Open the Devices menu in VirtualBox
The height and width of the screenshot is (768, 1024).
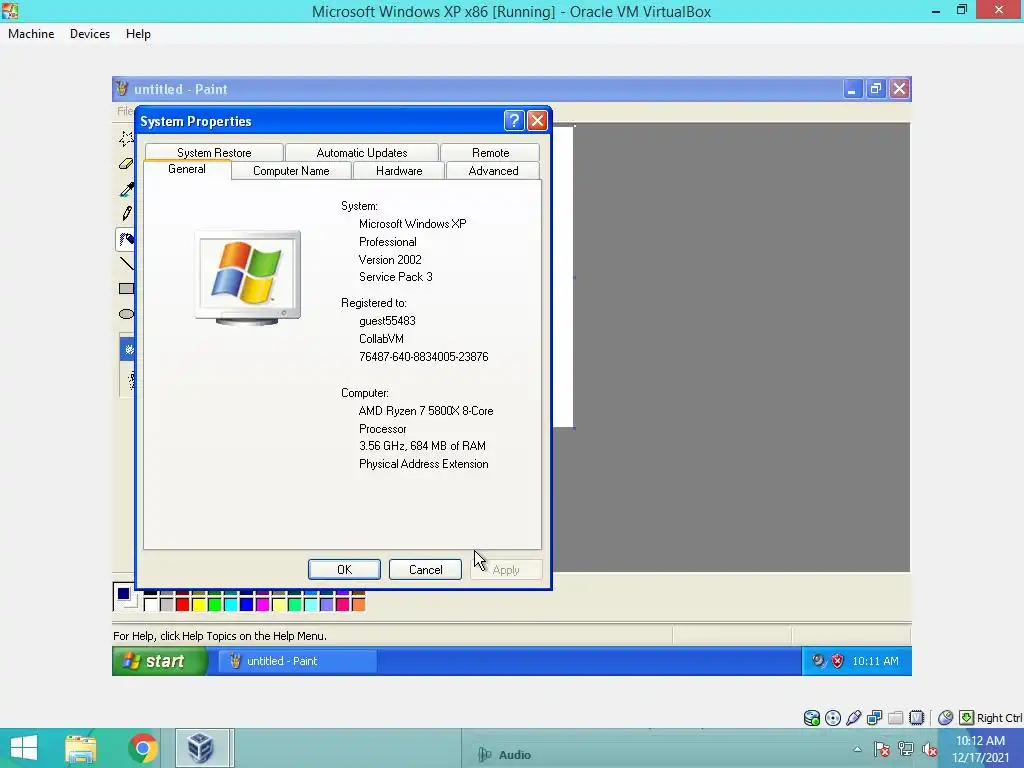click(90, 34)
